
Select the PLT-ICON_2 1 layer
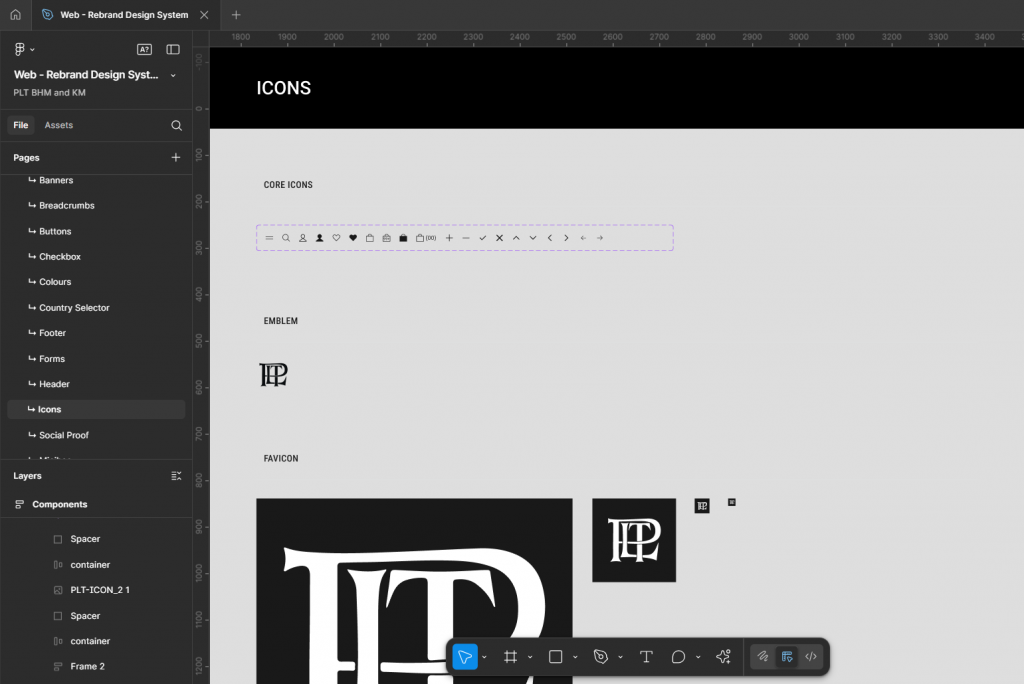pyautogui.click(x=99, y=590)
